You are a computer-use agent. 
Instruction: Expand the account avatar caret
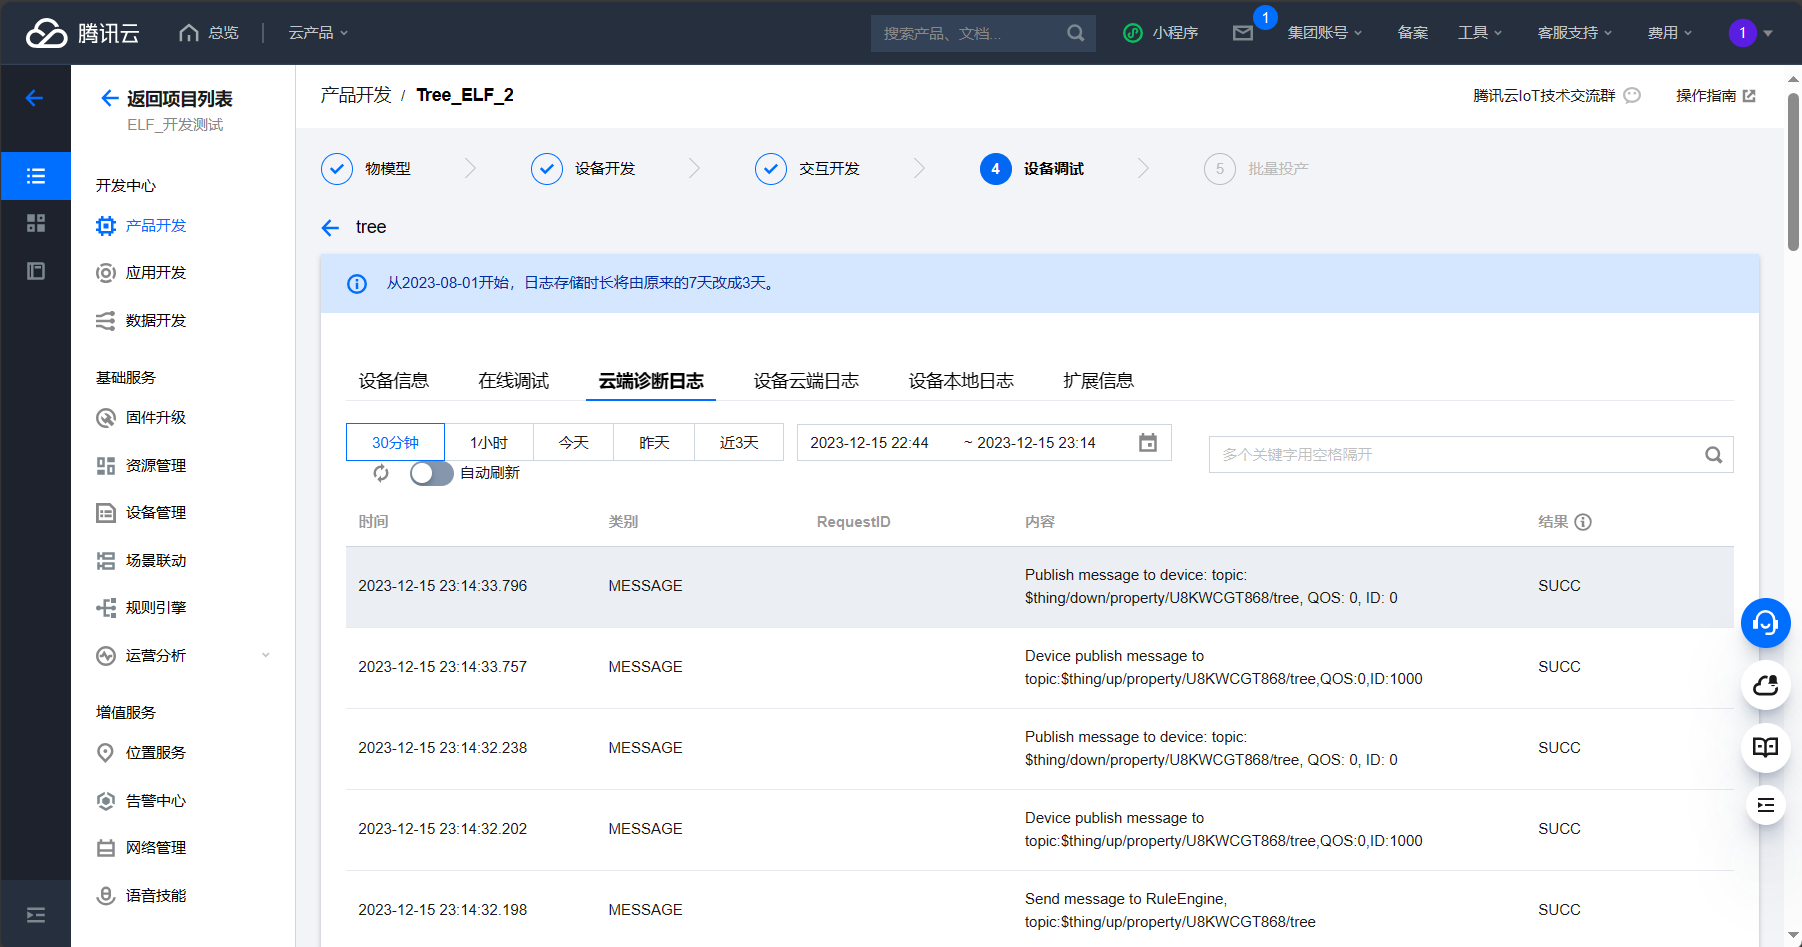pyautogui.click(x=1768, y=33)
